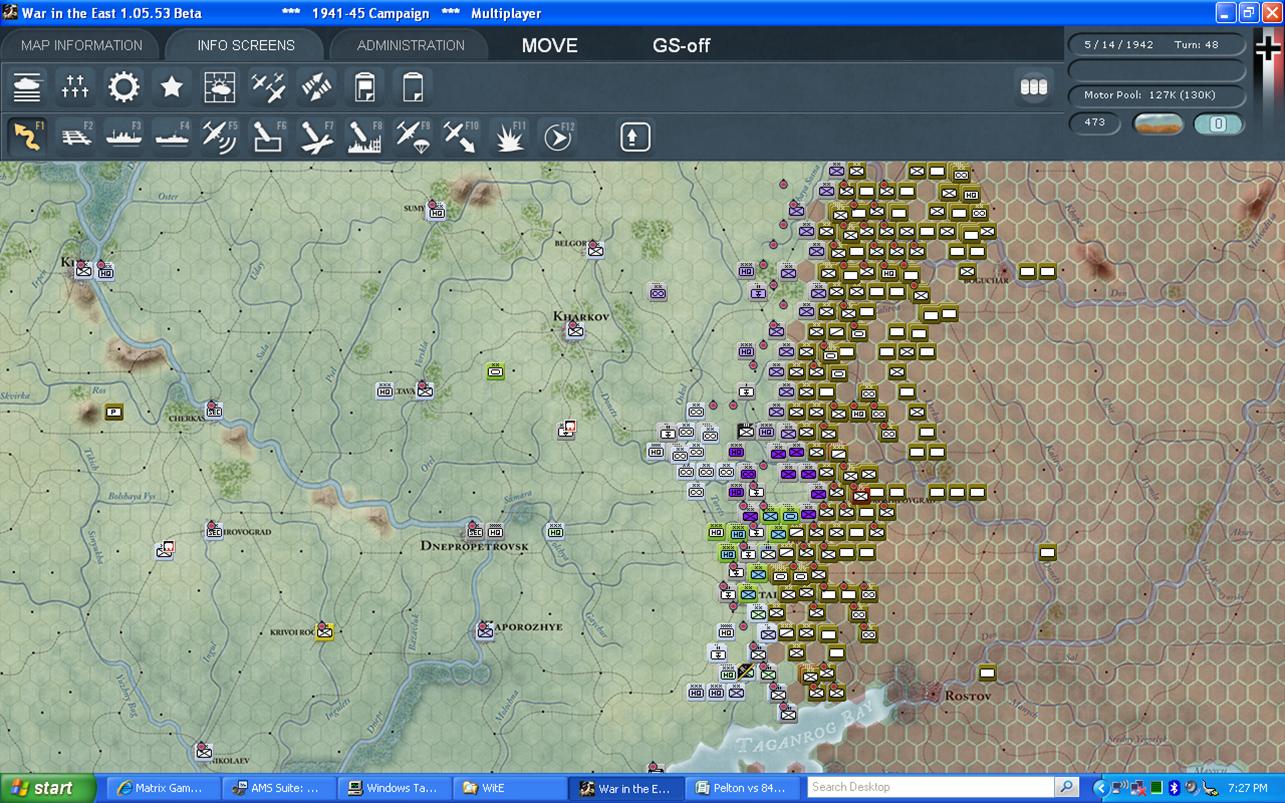Activate the F2 rail movement mode
The image size is (1285, 803).
pyautogui.click(x=76, y=136)
